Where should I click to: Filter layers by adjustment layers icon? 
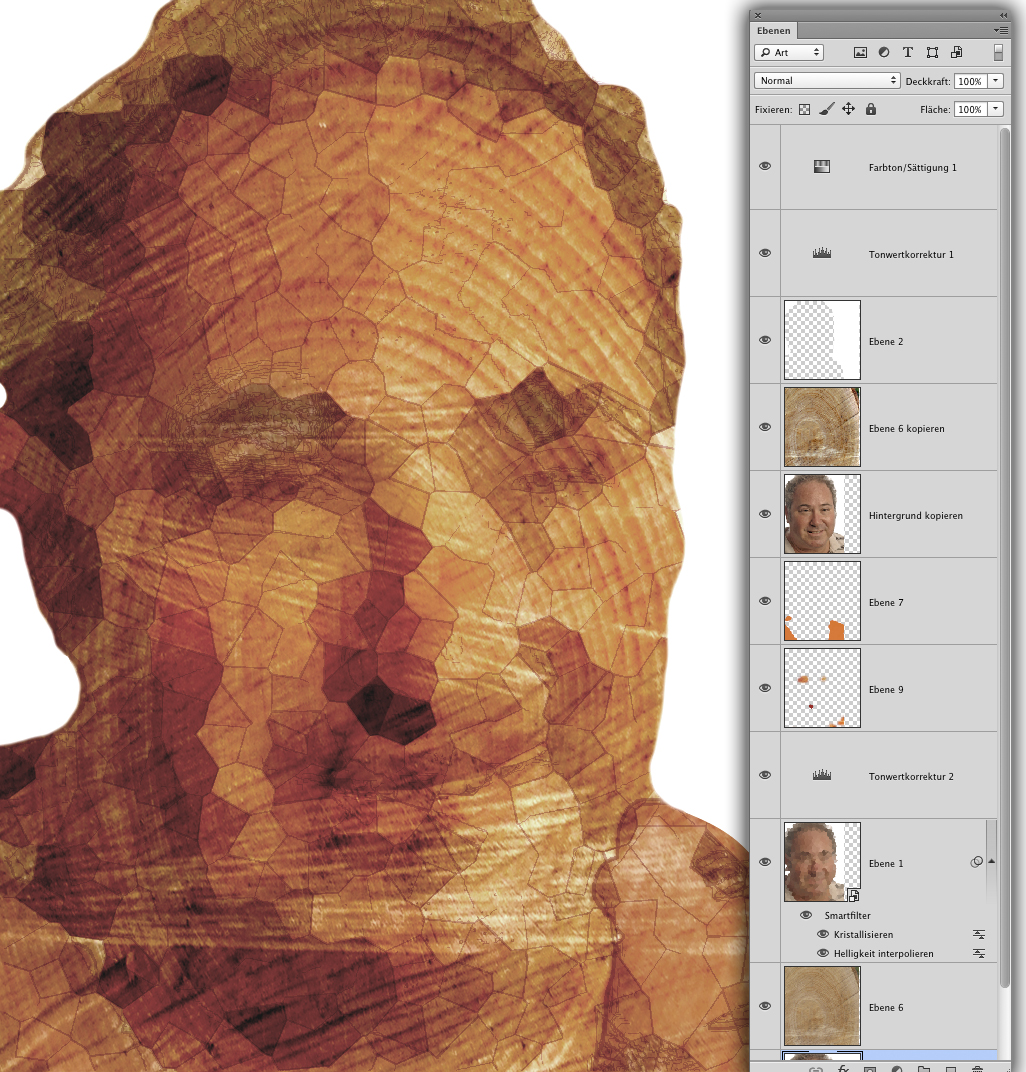[884, 53]
